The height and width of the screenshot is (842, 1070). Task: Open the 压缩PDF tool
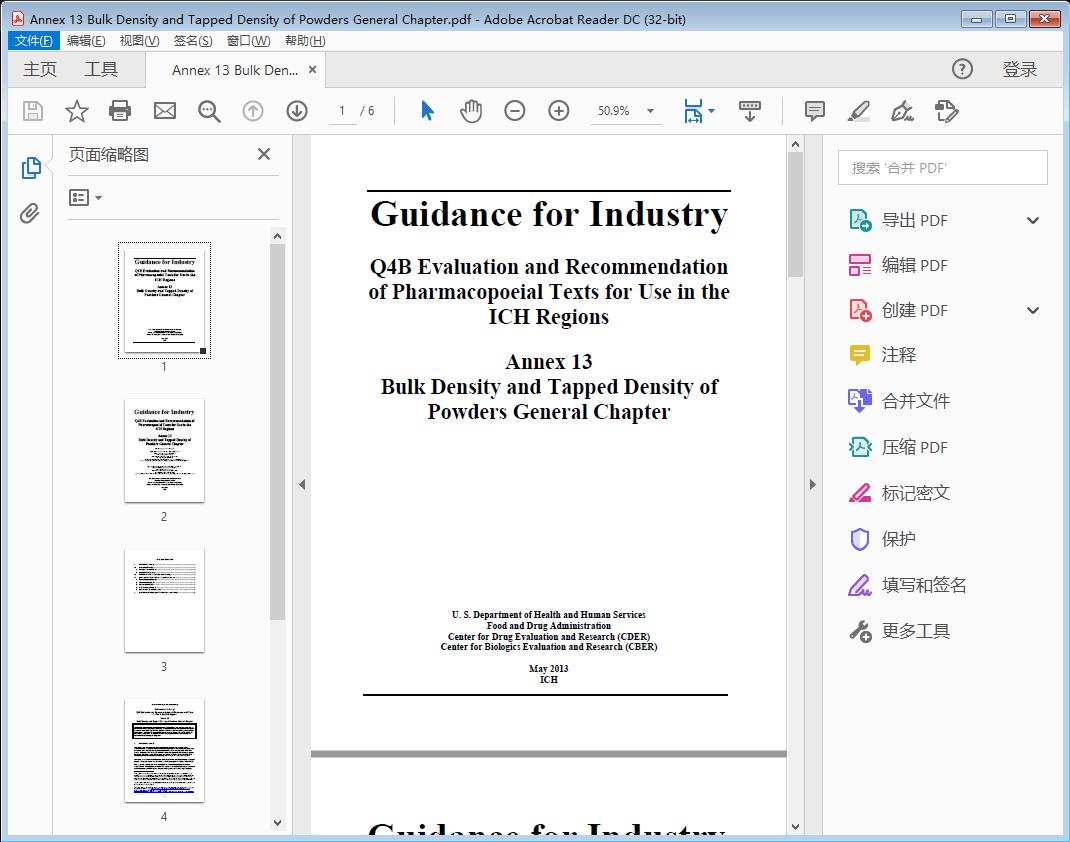(x=916, y=447)
